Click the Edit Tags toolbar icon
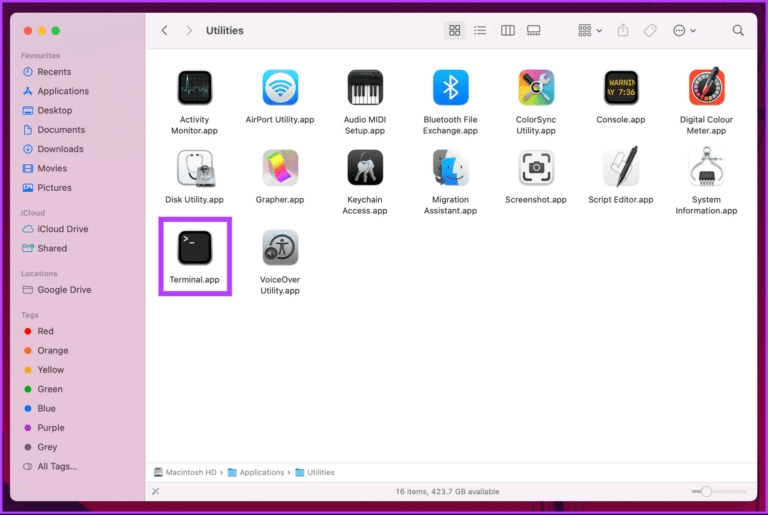The image size is (768, 515). 650,30
